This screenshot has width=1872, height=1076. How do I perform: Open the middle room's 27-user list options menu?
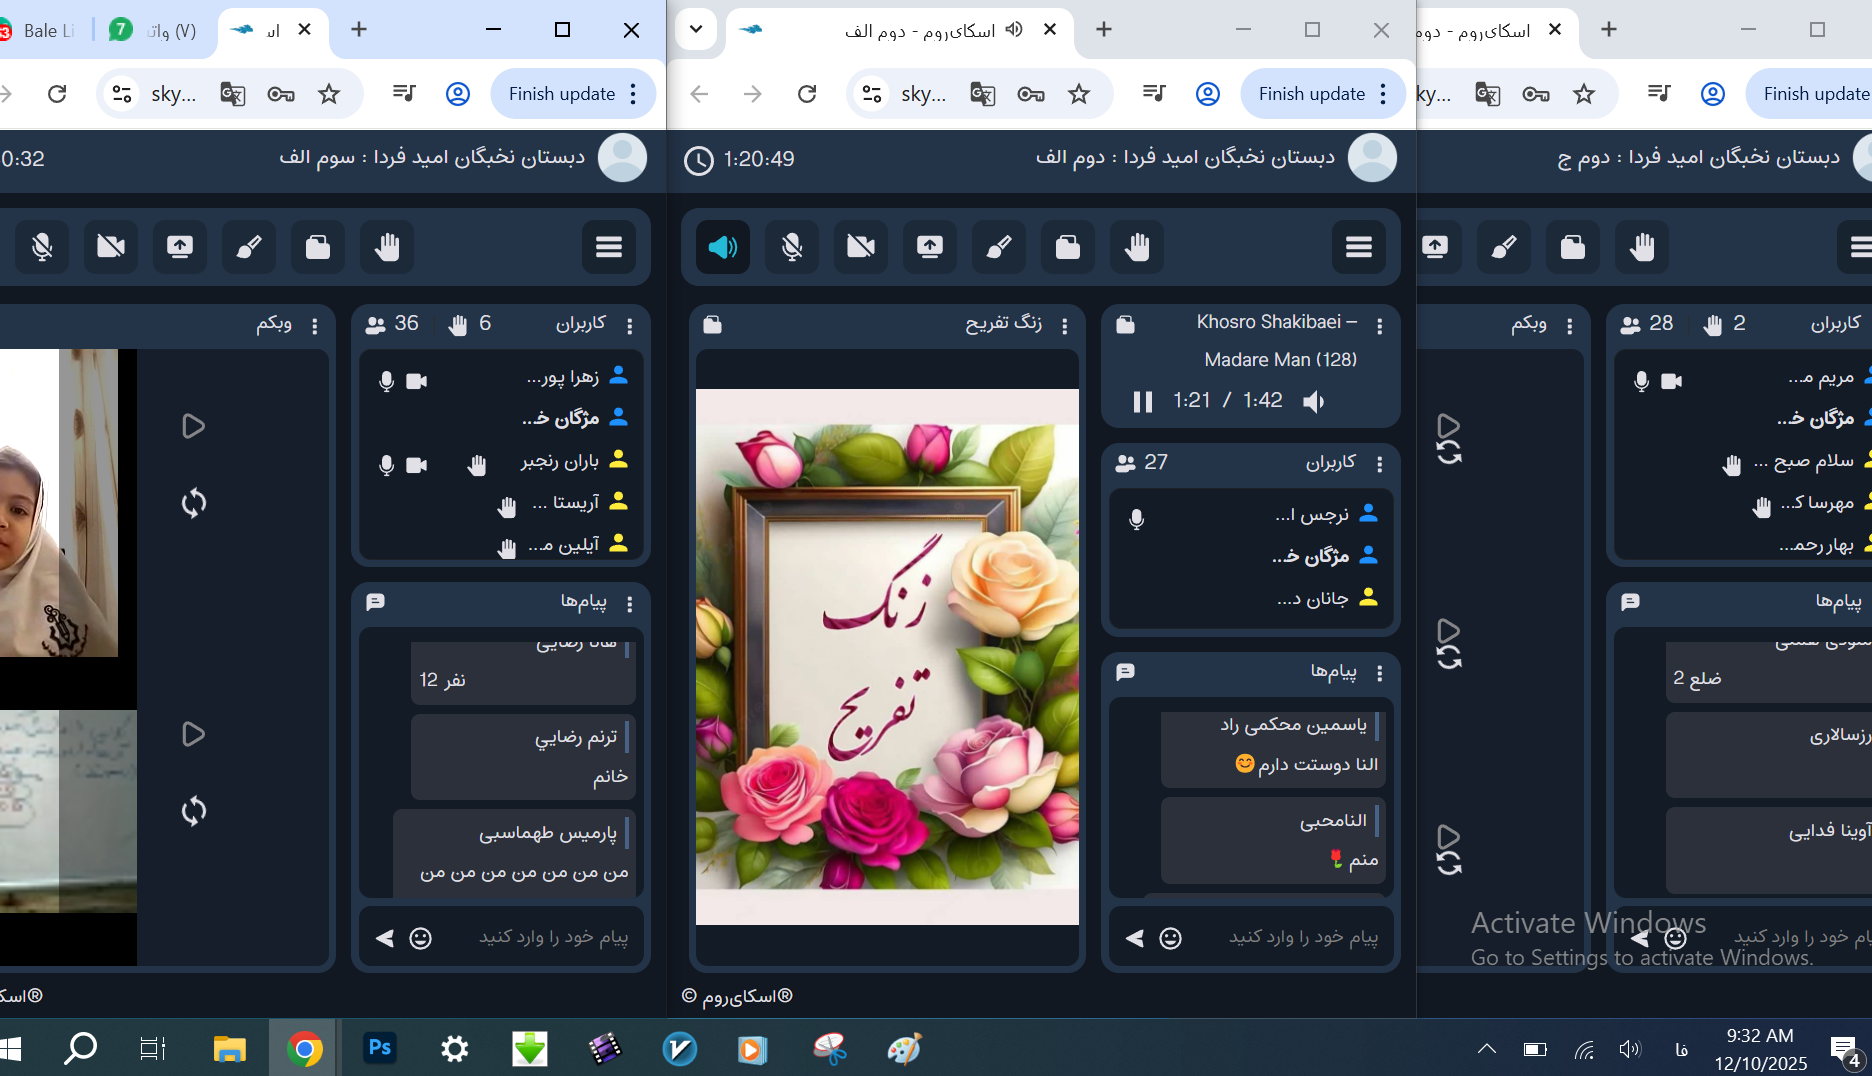point(1379,464)
